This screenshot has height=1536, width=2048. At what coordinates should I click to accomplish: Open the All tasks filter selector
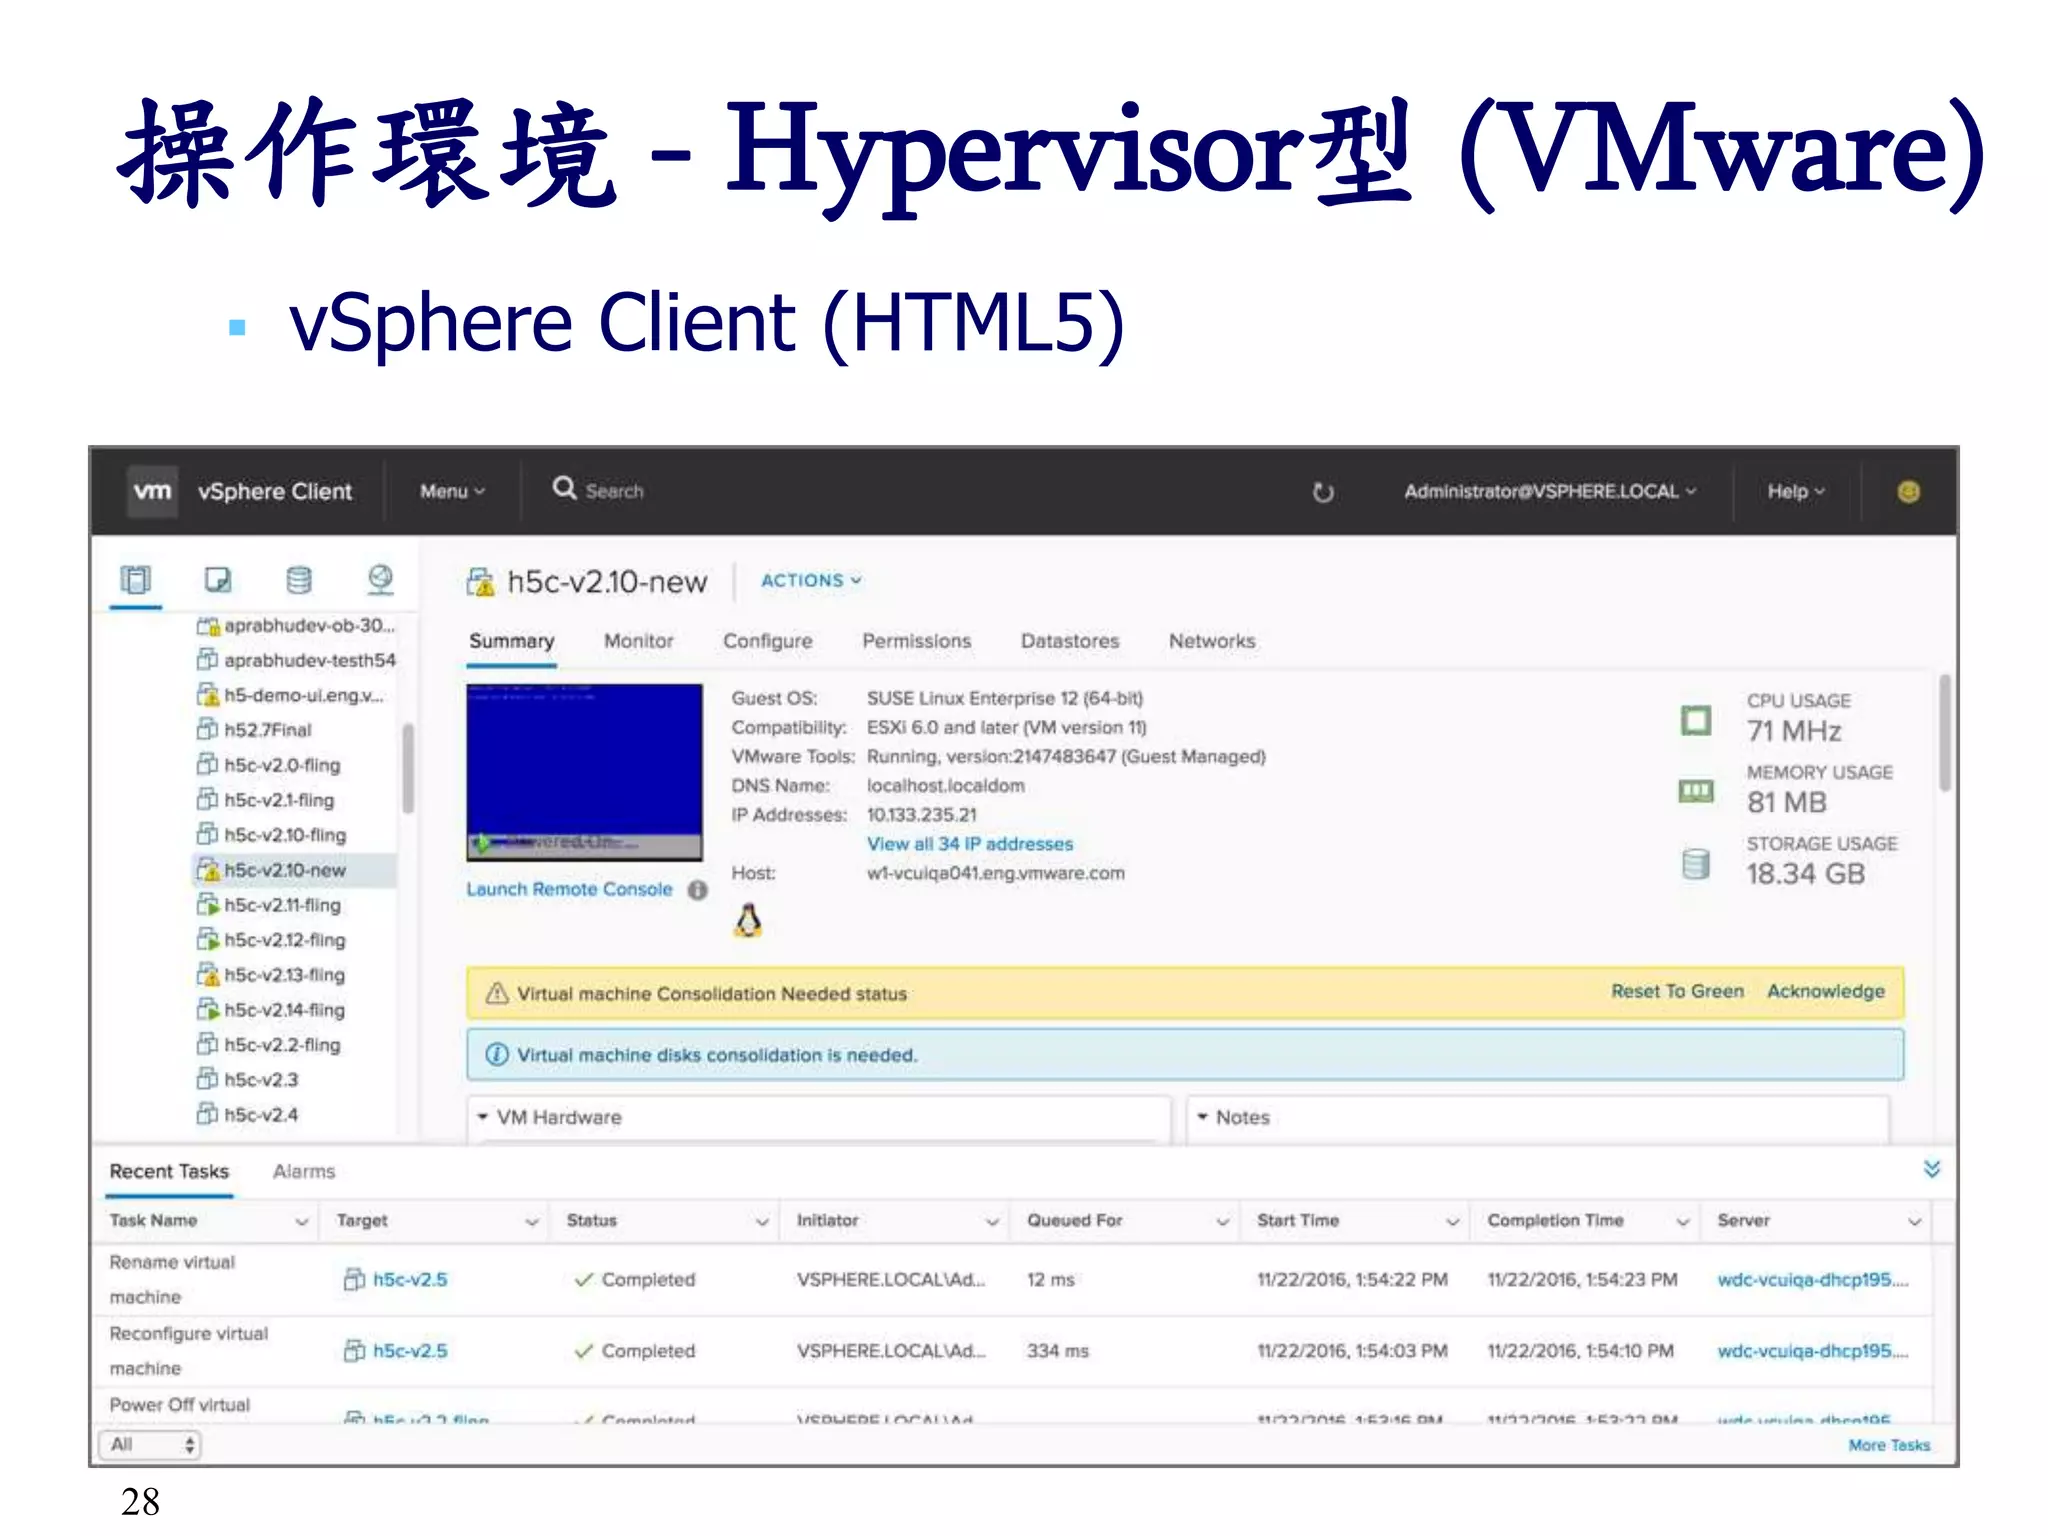point(150,1445)
